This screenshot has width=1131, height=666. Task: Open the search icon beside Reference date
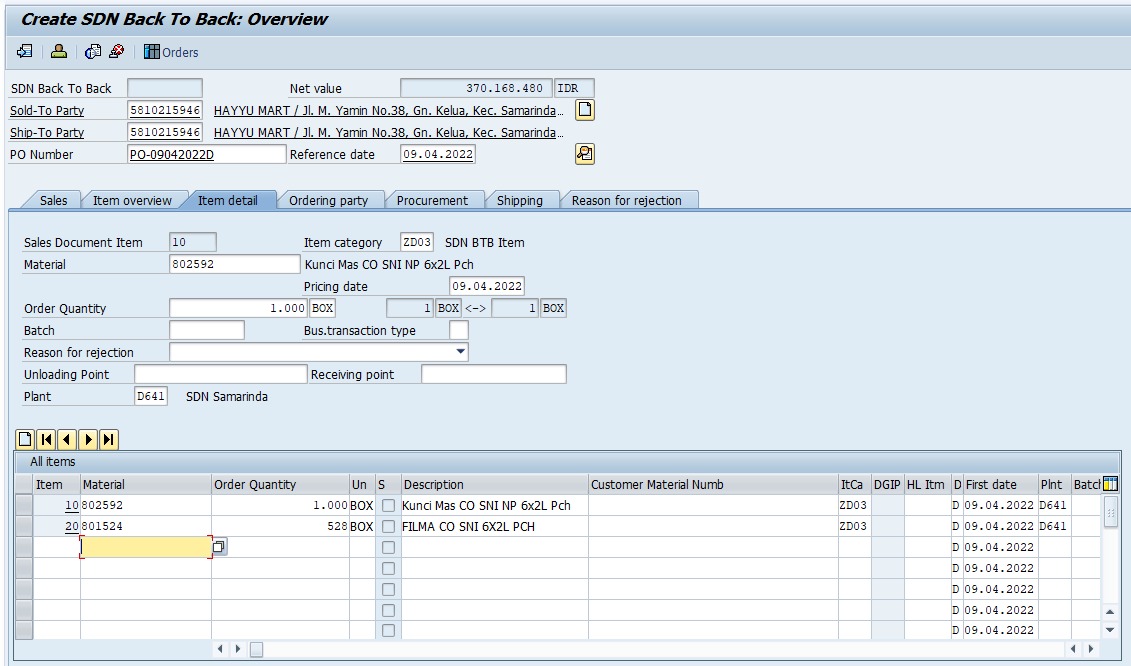click(585, 154)
